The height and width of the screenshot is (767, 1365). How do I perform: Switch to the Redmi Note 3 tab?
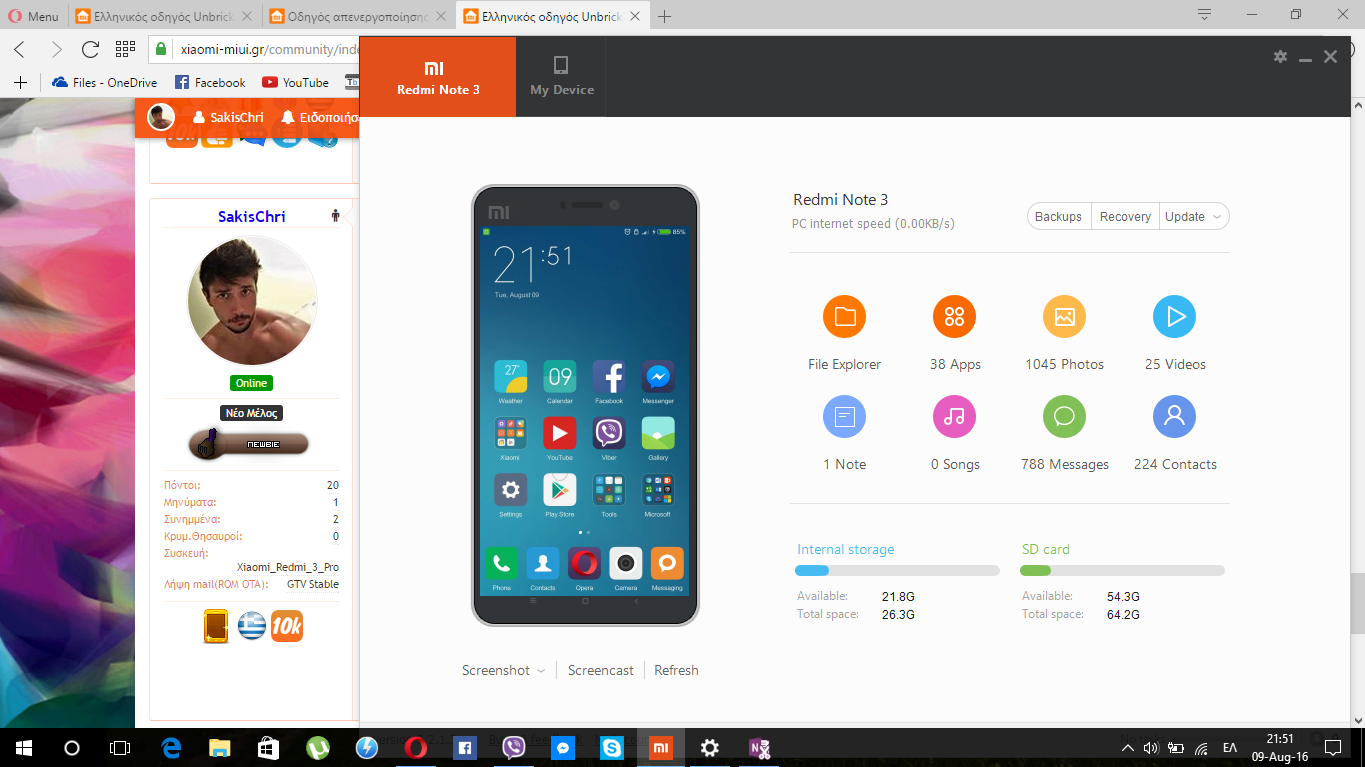438,77
